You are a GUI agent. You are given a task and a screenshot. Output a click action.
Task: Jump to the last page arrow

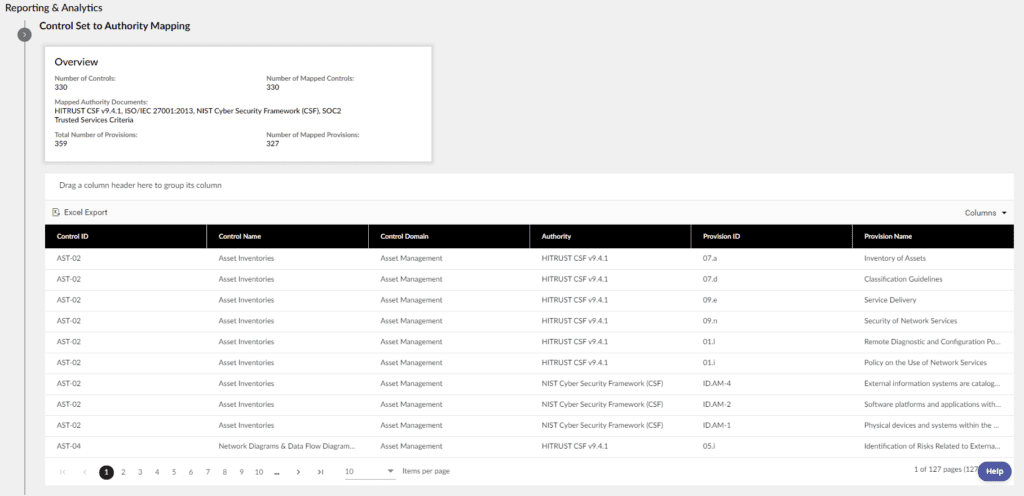click(x=320, y=471)
